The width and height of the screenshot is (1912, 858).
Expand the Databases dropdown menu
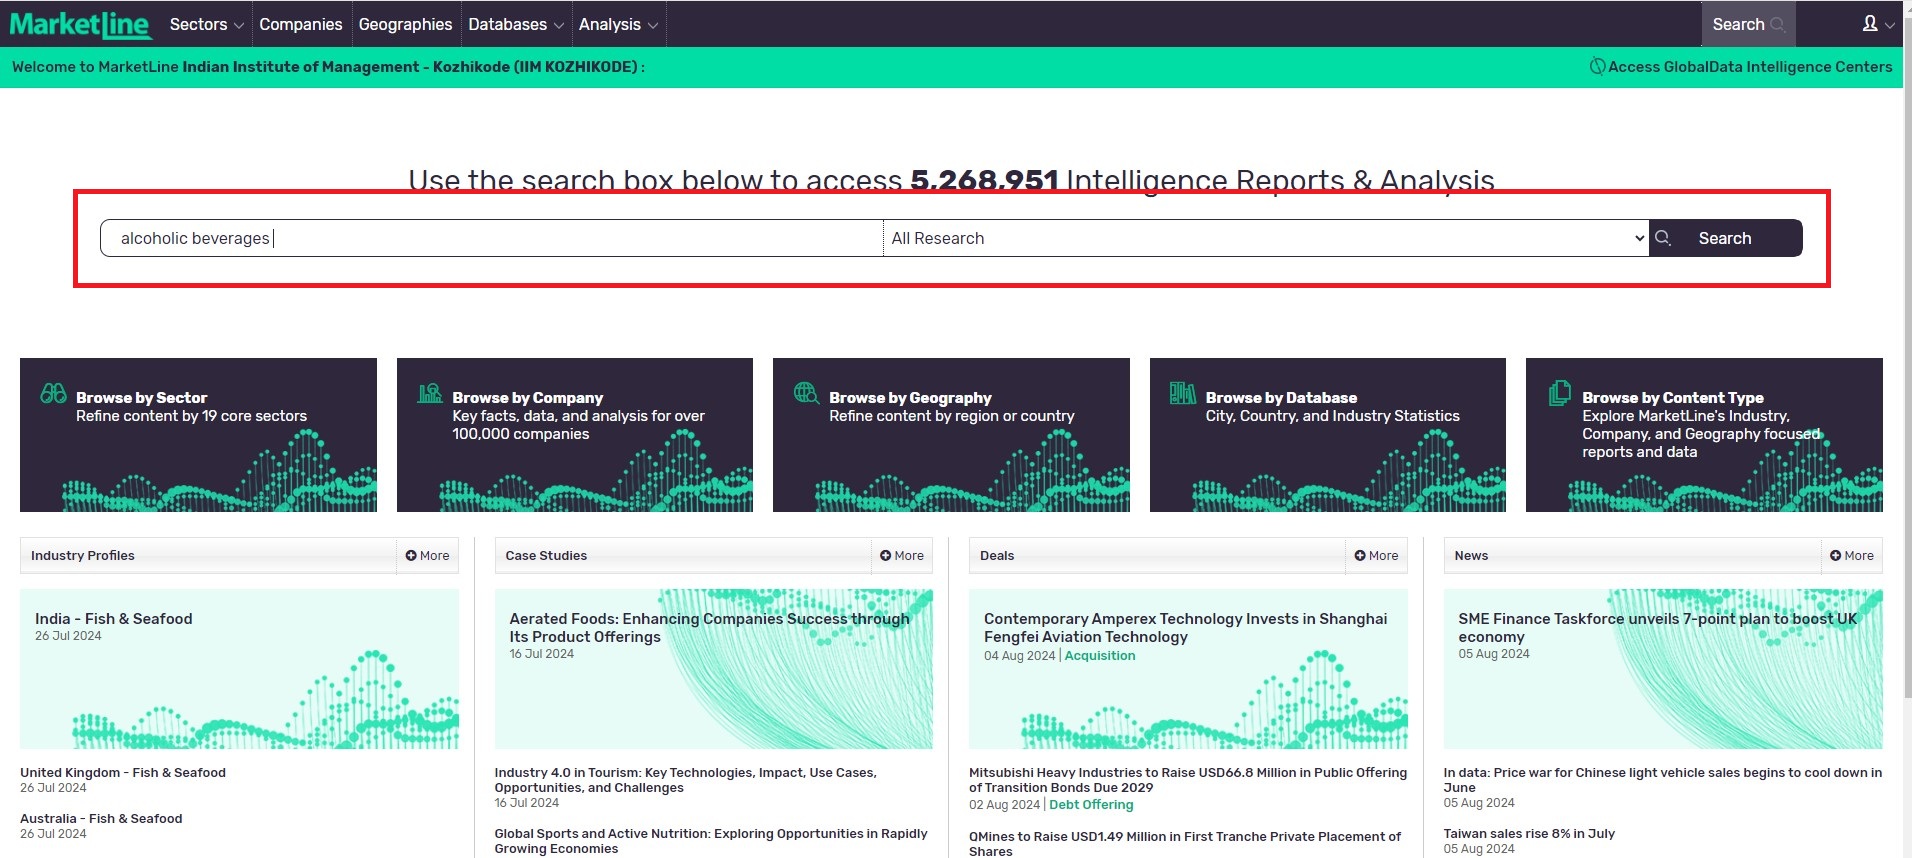click(515, 24)
